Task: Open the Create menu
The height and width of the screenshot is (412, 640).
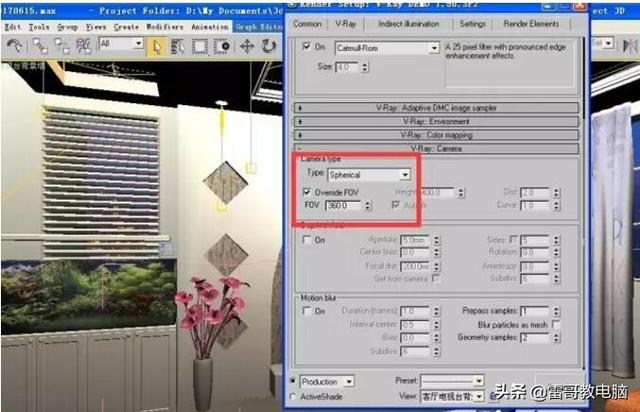Action: pyautogui.click(x=126, y=27)
